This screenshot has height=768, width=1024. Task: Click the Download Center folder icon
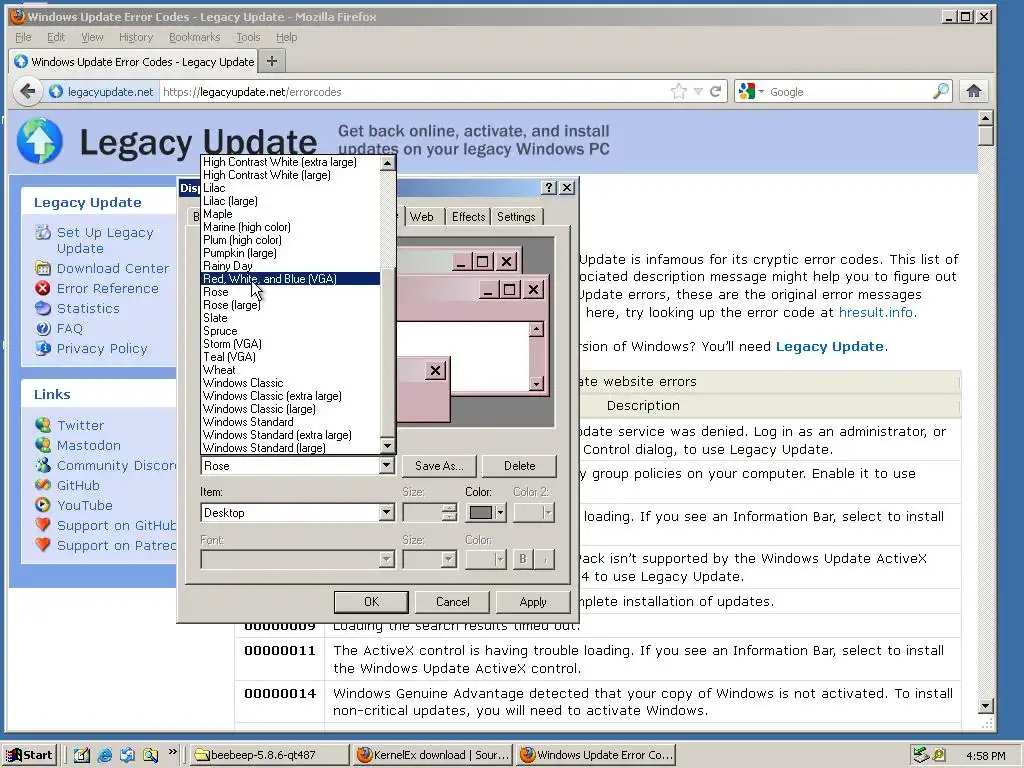pos(43,268)
